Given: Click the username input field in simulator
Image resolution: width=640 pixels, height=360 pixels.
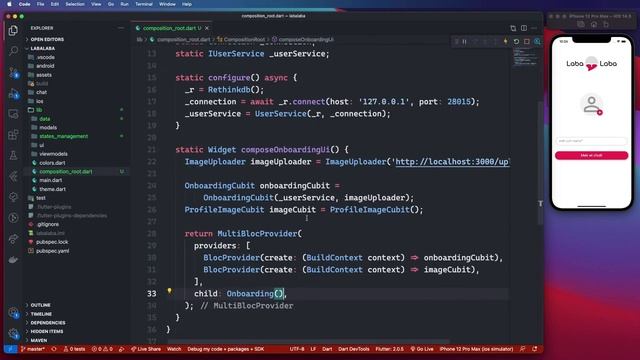Looking at the screenshot, I should coord(591,141).
